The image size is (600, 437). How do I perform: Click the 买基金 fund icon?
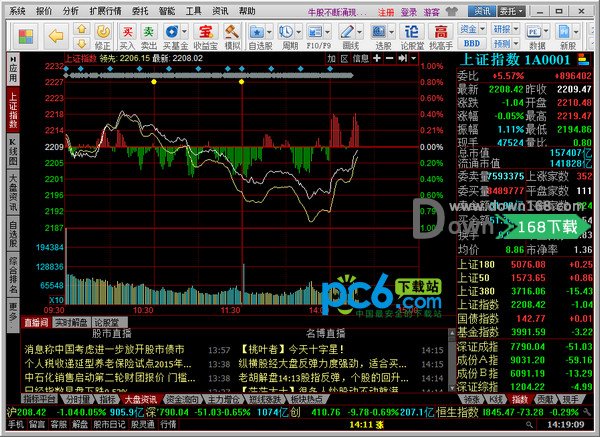[x=171, y=31]
